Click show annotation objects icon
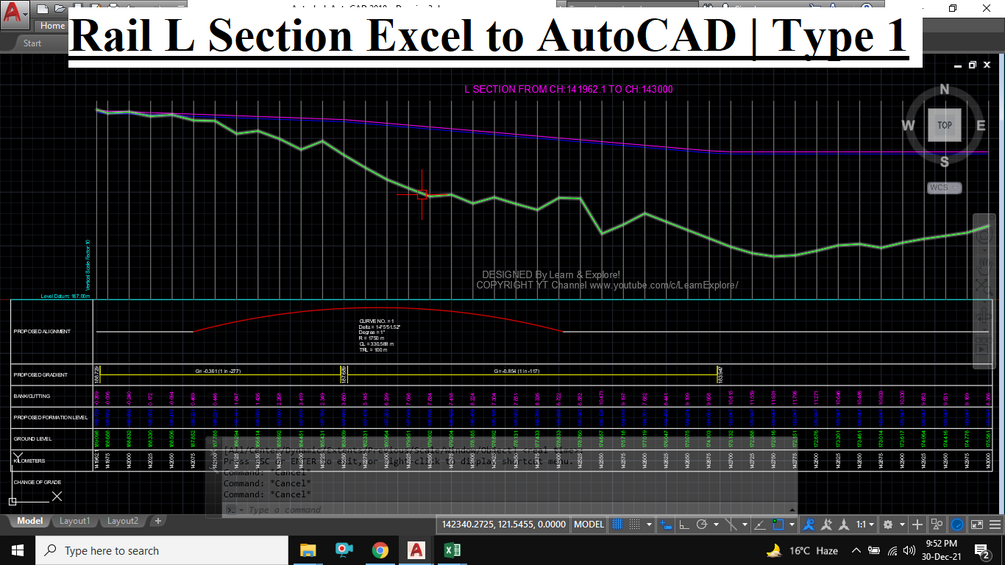The height and width of the screenshot is (565, 1005). [808, 524]
